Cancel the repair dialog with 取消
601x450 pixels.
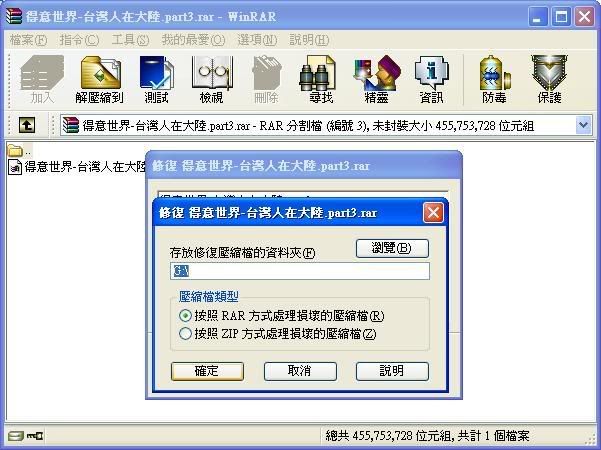pos(300,371)
